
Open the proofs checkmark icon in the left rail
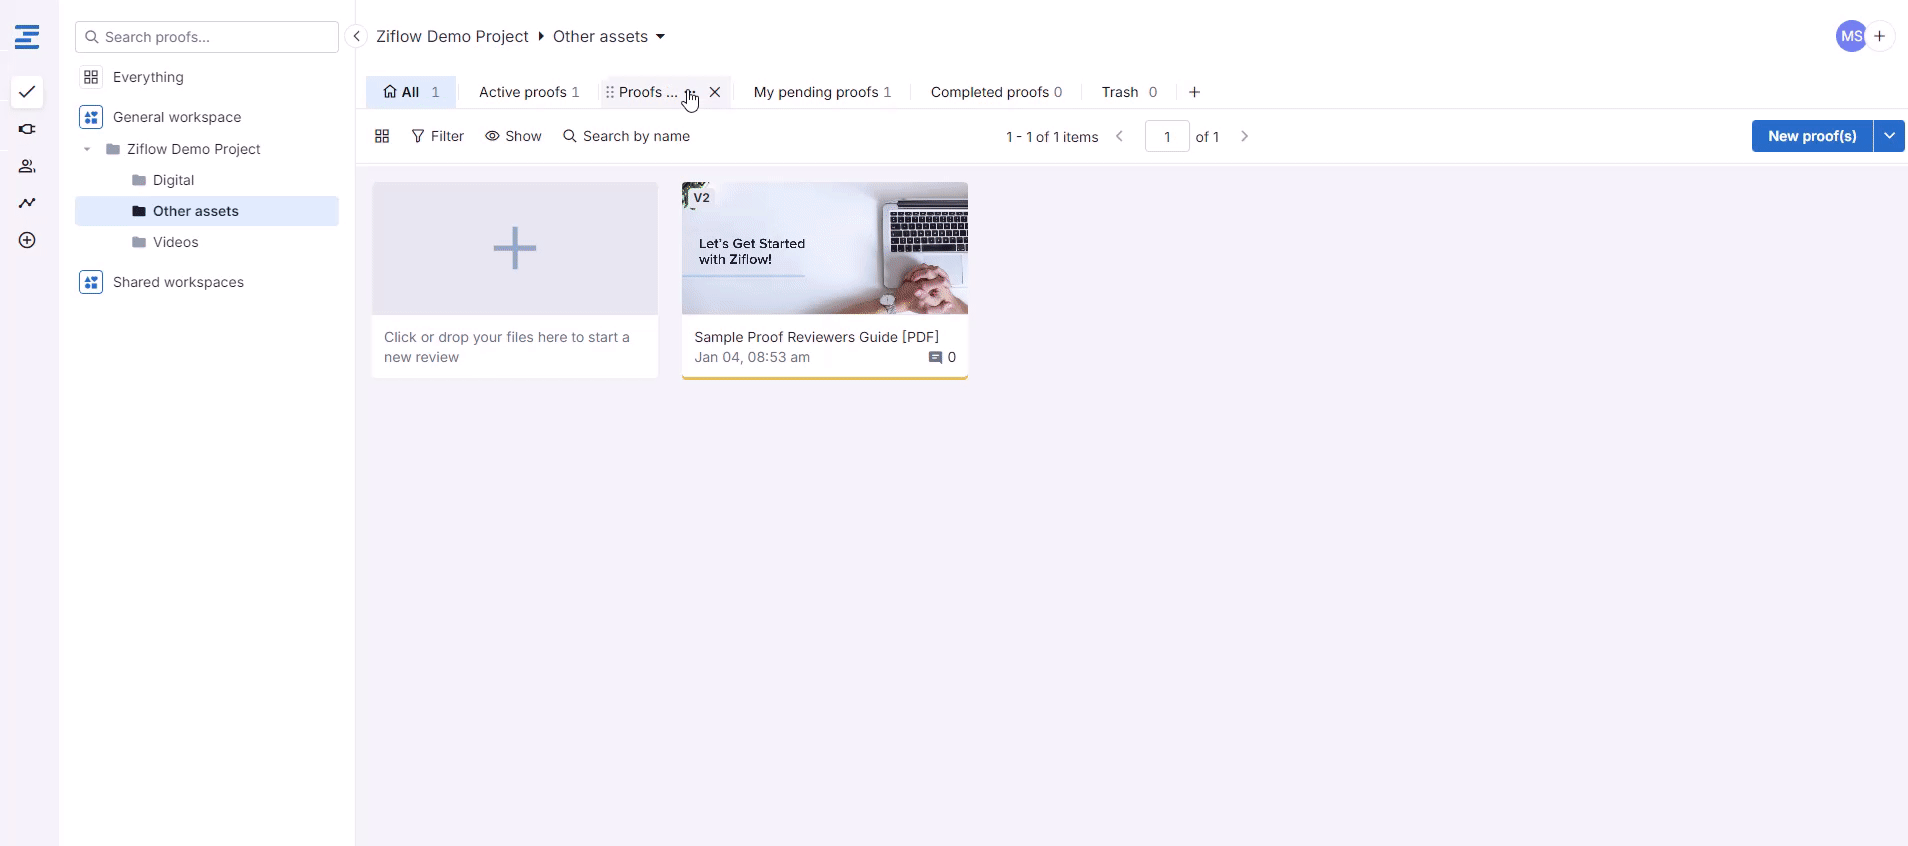pyautogui.click(x=27, y=92)
